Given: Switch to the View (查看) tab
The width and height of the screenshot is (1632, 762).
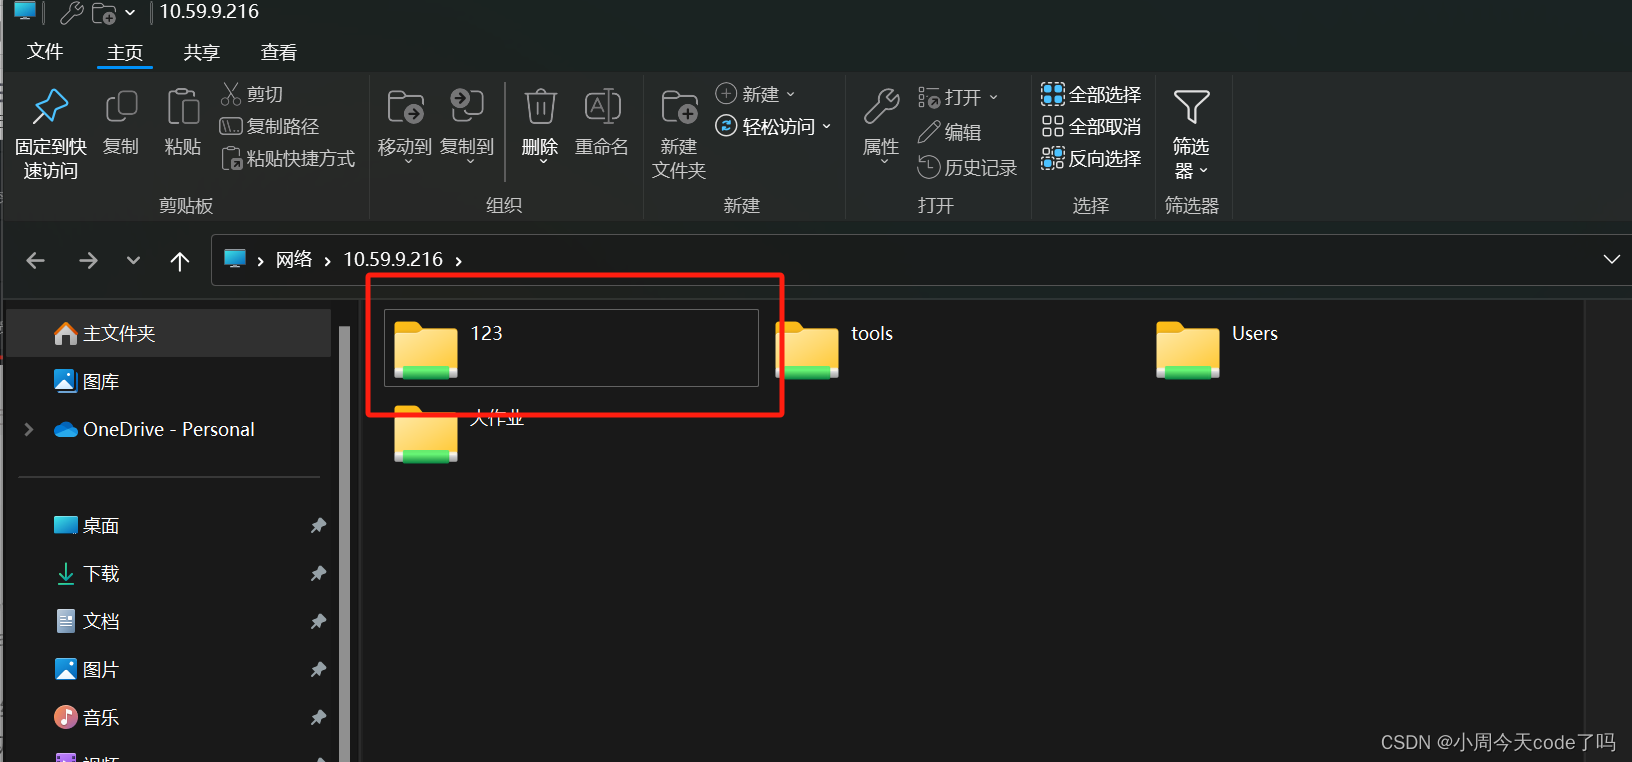Looking at the screenshot, I should coord(279,52).
